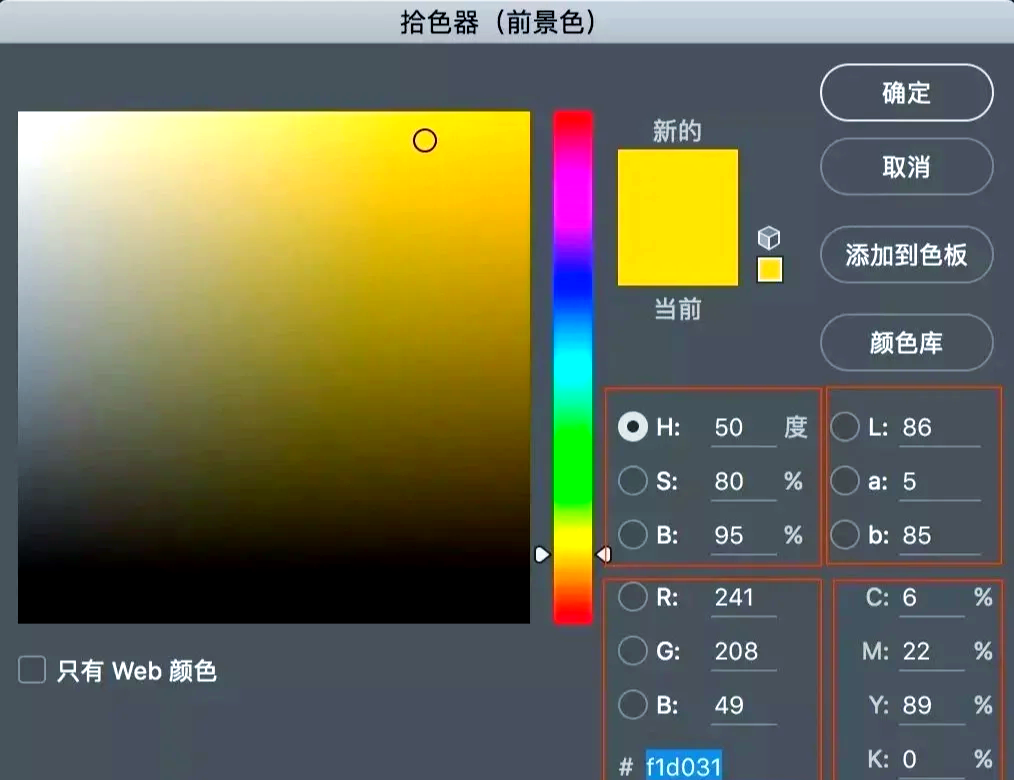Screen dimensions: 1014x780
Task: Click the G field showing 208
Action: (743, 652)
